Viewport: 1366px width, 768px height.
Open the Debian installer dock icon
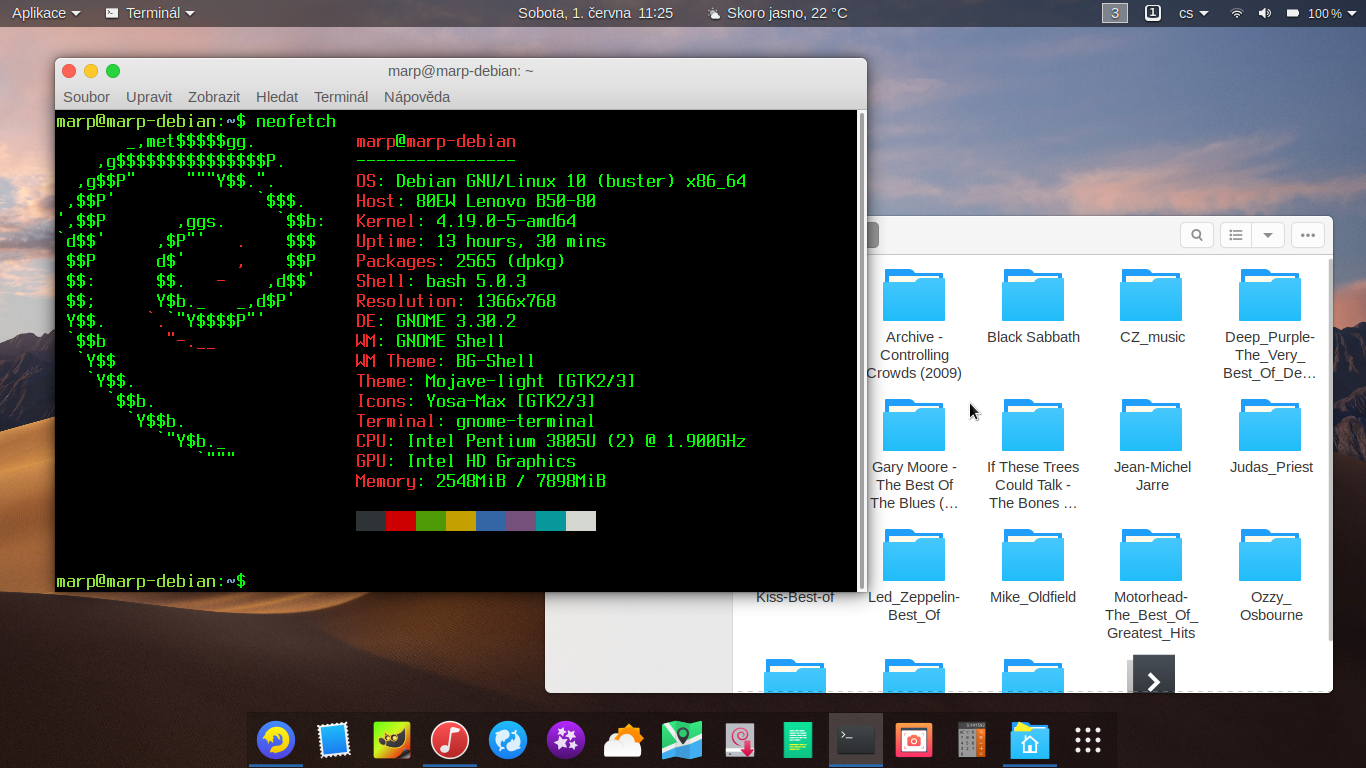(739, 740)
